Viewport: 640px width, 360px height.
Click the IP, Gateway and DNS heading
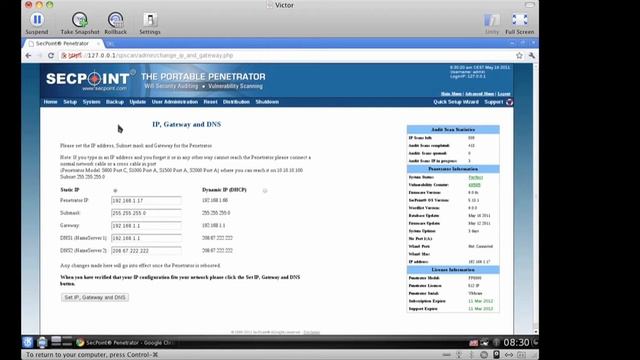coord(187,124)
